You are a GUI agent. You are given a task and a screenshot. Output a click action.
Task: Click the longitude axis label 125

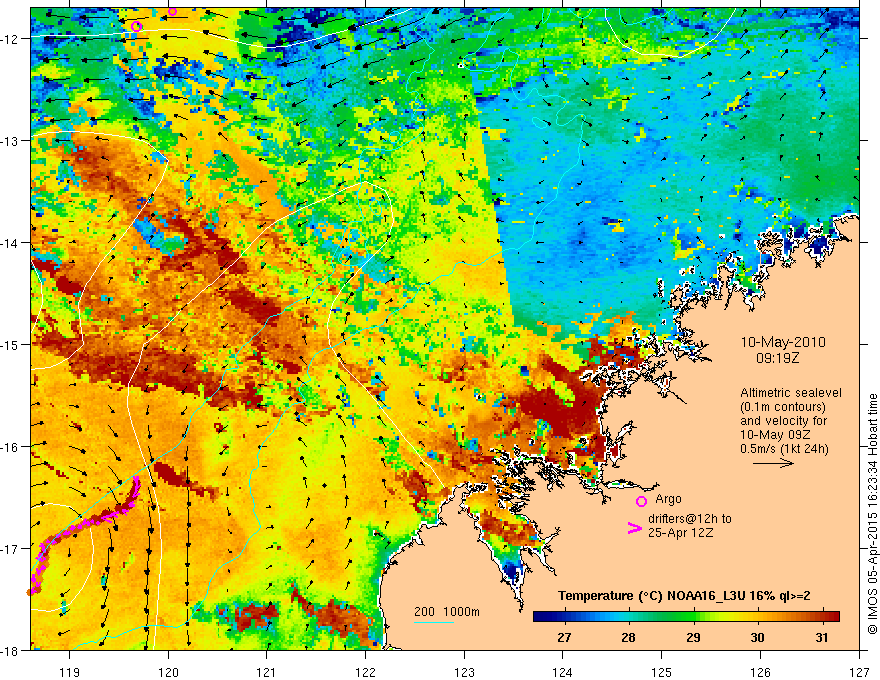coord(662,672)
